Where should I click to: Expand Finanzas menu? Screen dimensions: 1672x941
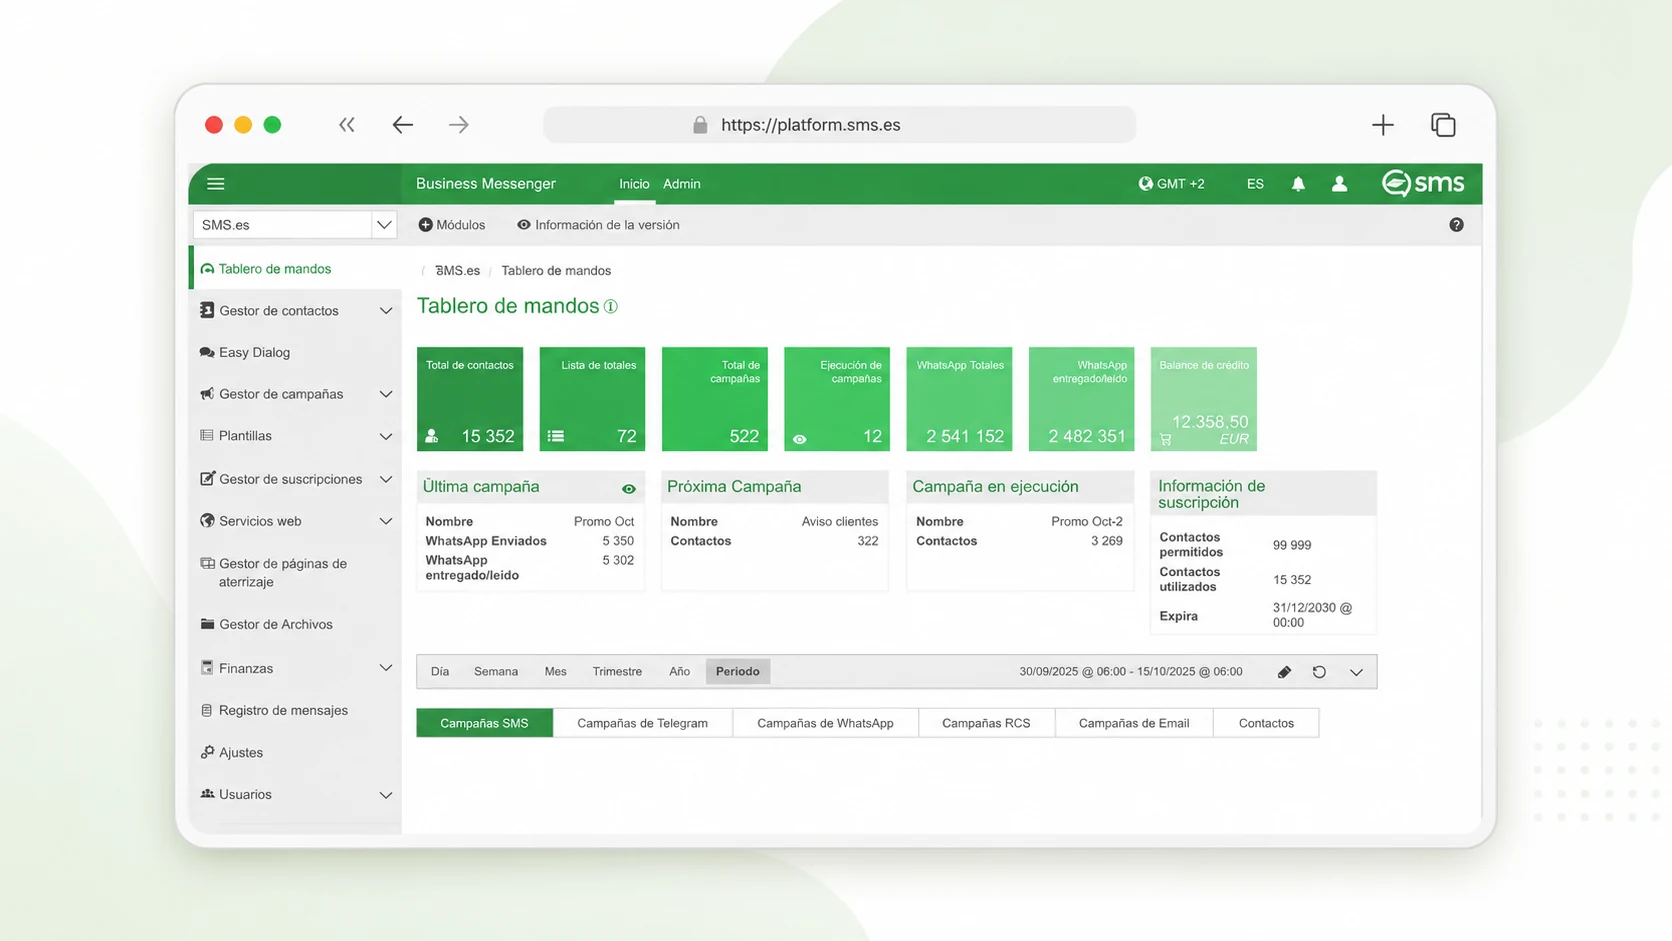point(386,668)
